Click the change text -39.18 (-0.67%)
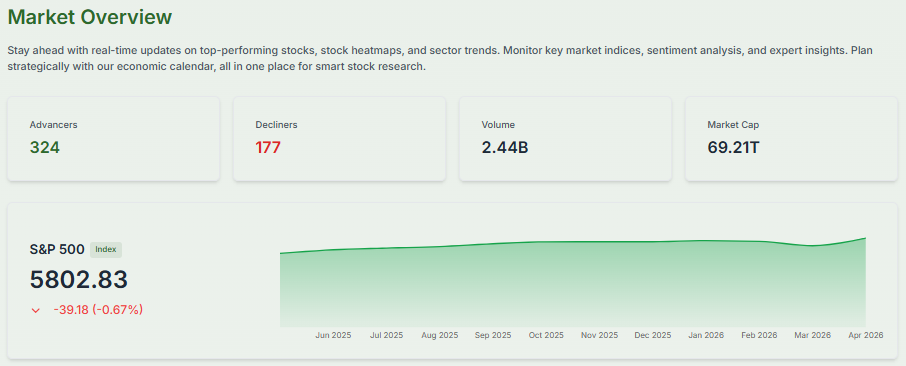906x366 pixels. pyautogui.click(x=98, y=310)
